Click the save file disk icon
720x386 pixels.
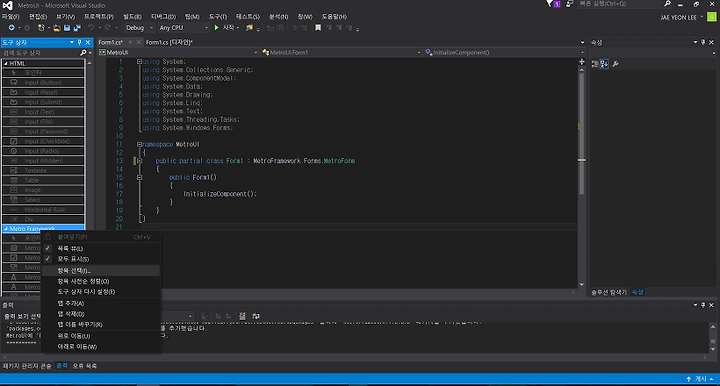67,28
